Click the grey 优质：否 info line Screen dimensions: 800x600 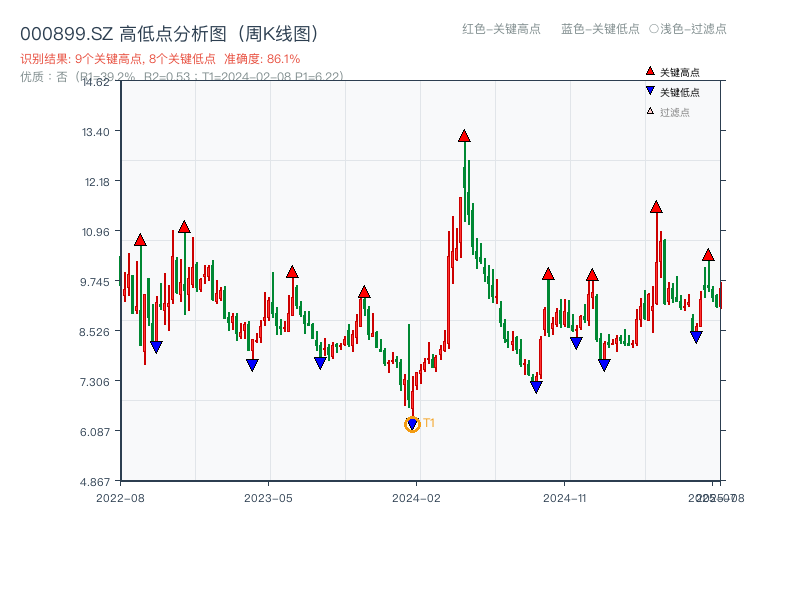pos(182,77)
